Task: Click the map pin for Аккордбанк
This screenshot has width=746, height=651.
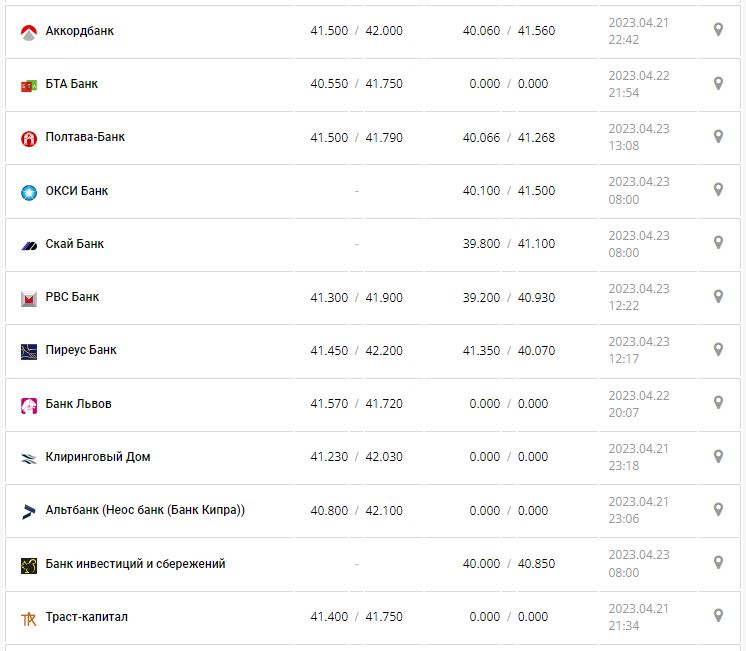Action: click(x=718, y=30)
